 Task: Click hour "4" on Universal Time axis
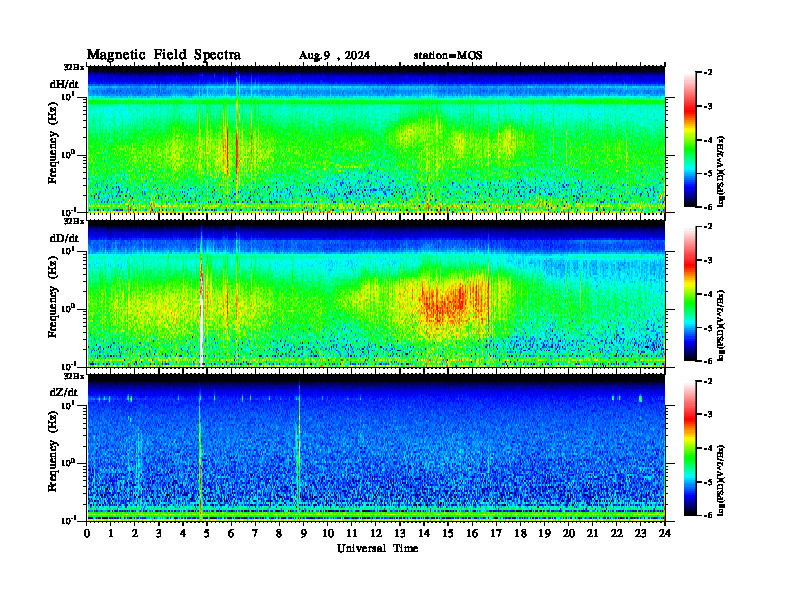pos(183,533)
